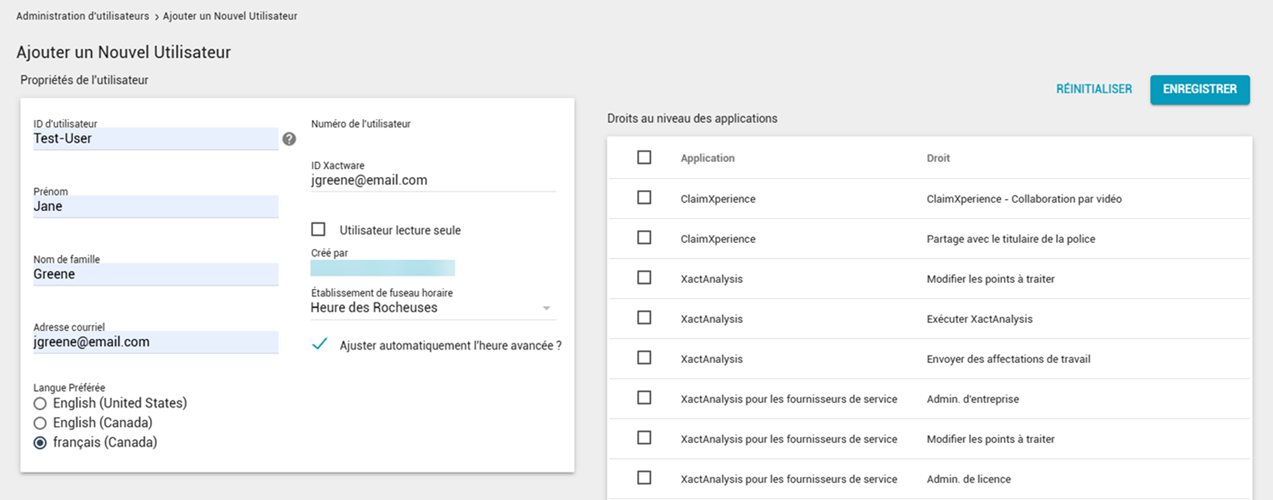Edit the ID Xactware field
The width and height of the screenshot is (1273, 500).
pyautogui.click(x=432, y=180)
